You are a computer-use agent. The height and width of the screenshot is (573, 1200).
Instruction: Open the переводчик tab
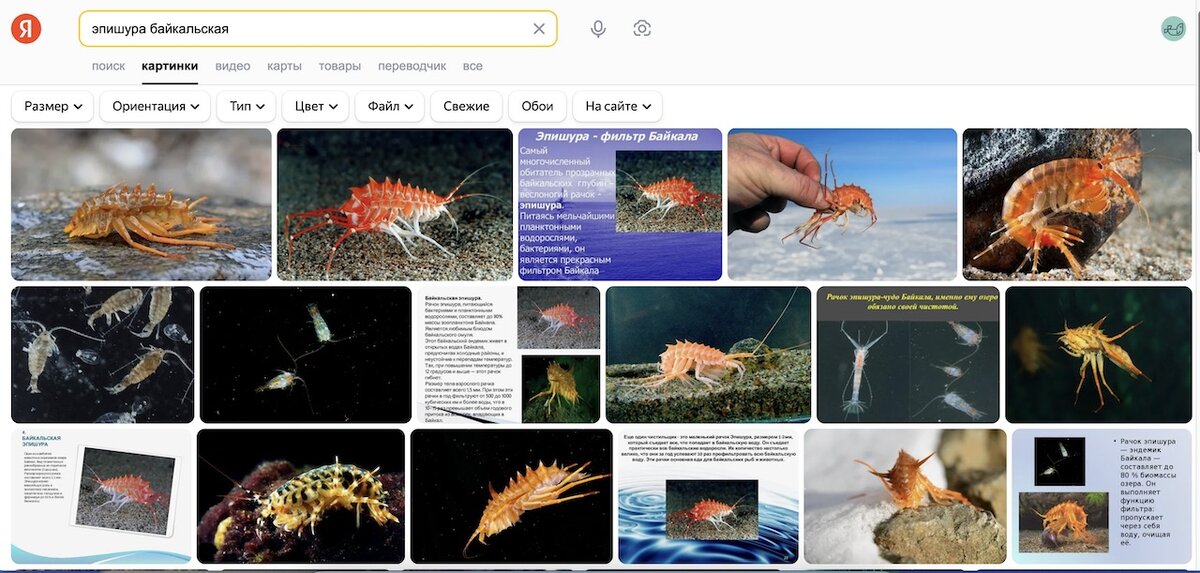click(412, 66)
